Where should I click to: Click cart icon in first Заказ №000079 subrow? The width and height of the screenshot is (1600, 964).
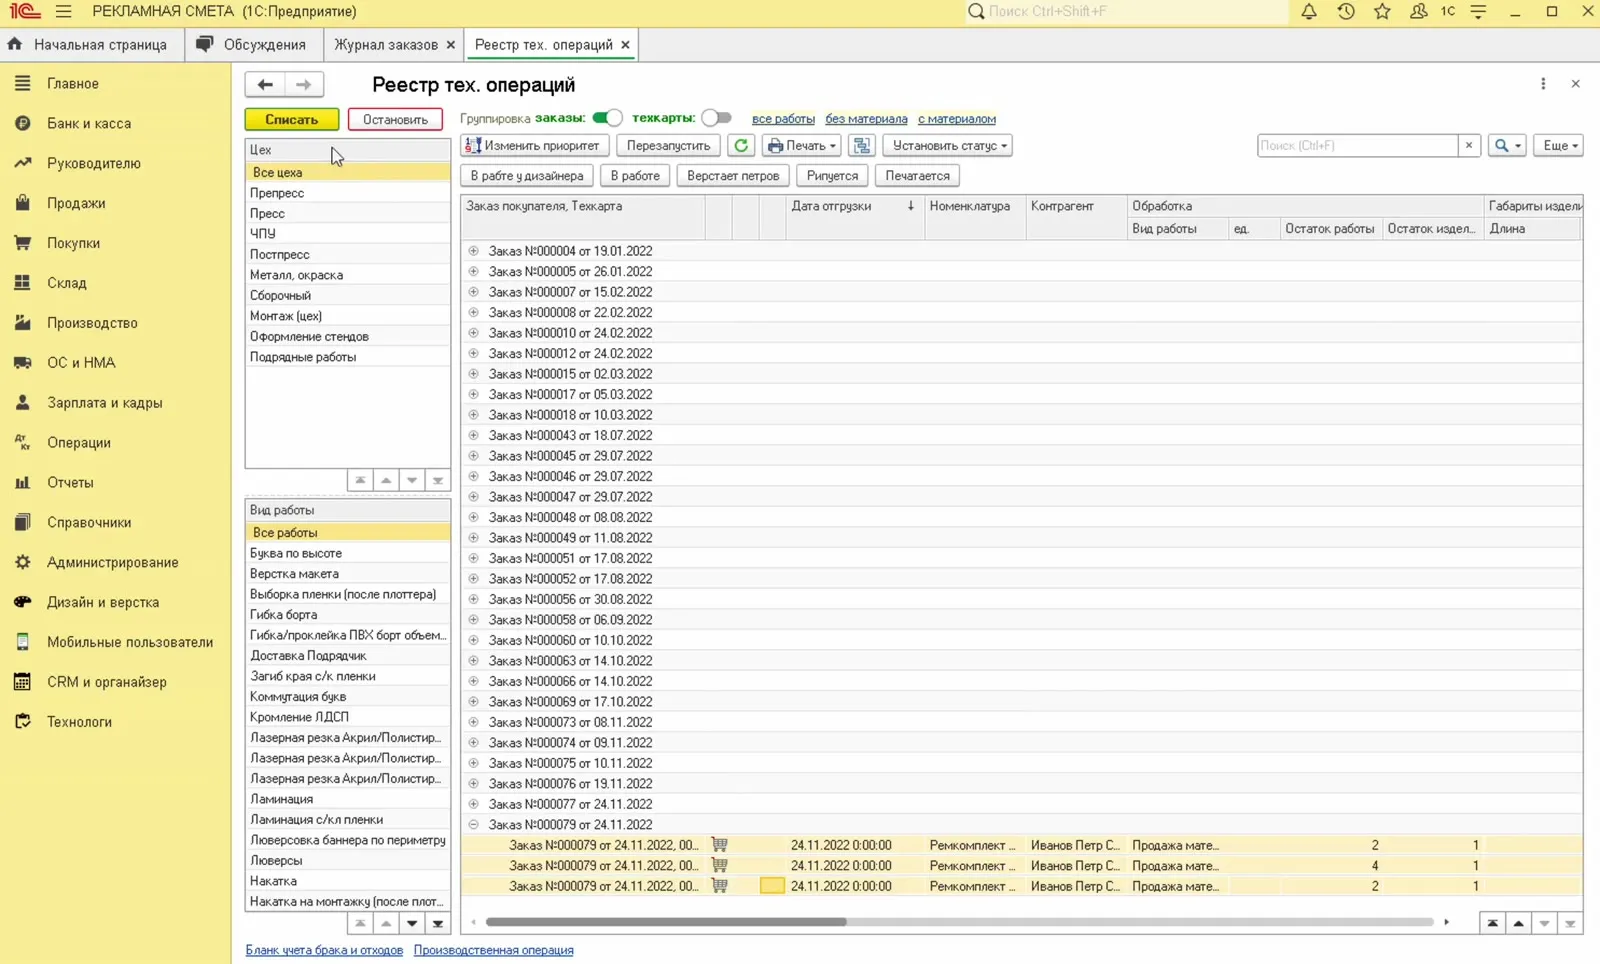point(719,845)
